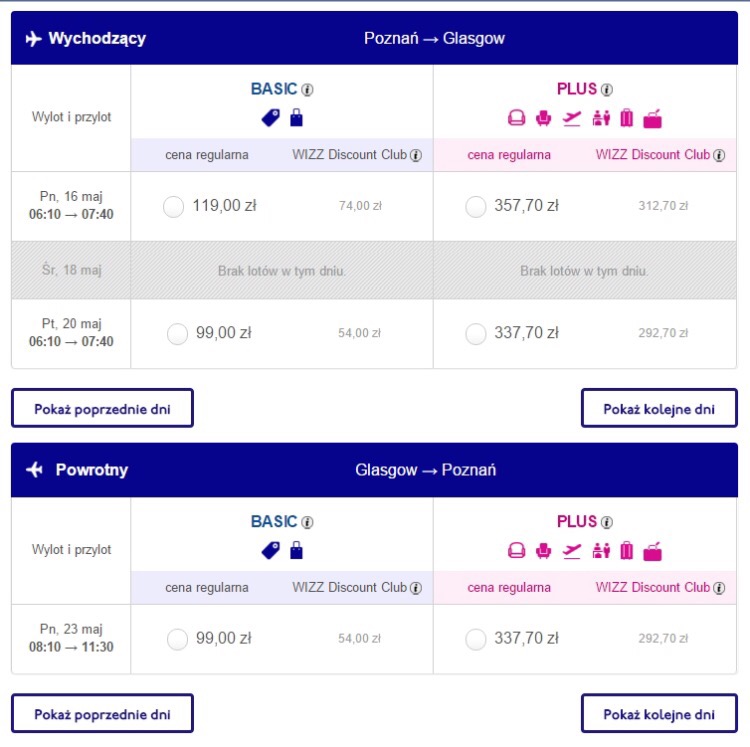Choose 337,70 zł PLUS return fare on 23 maj
The image size is (750, 747).
pos(476,639)
